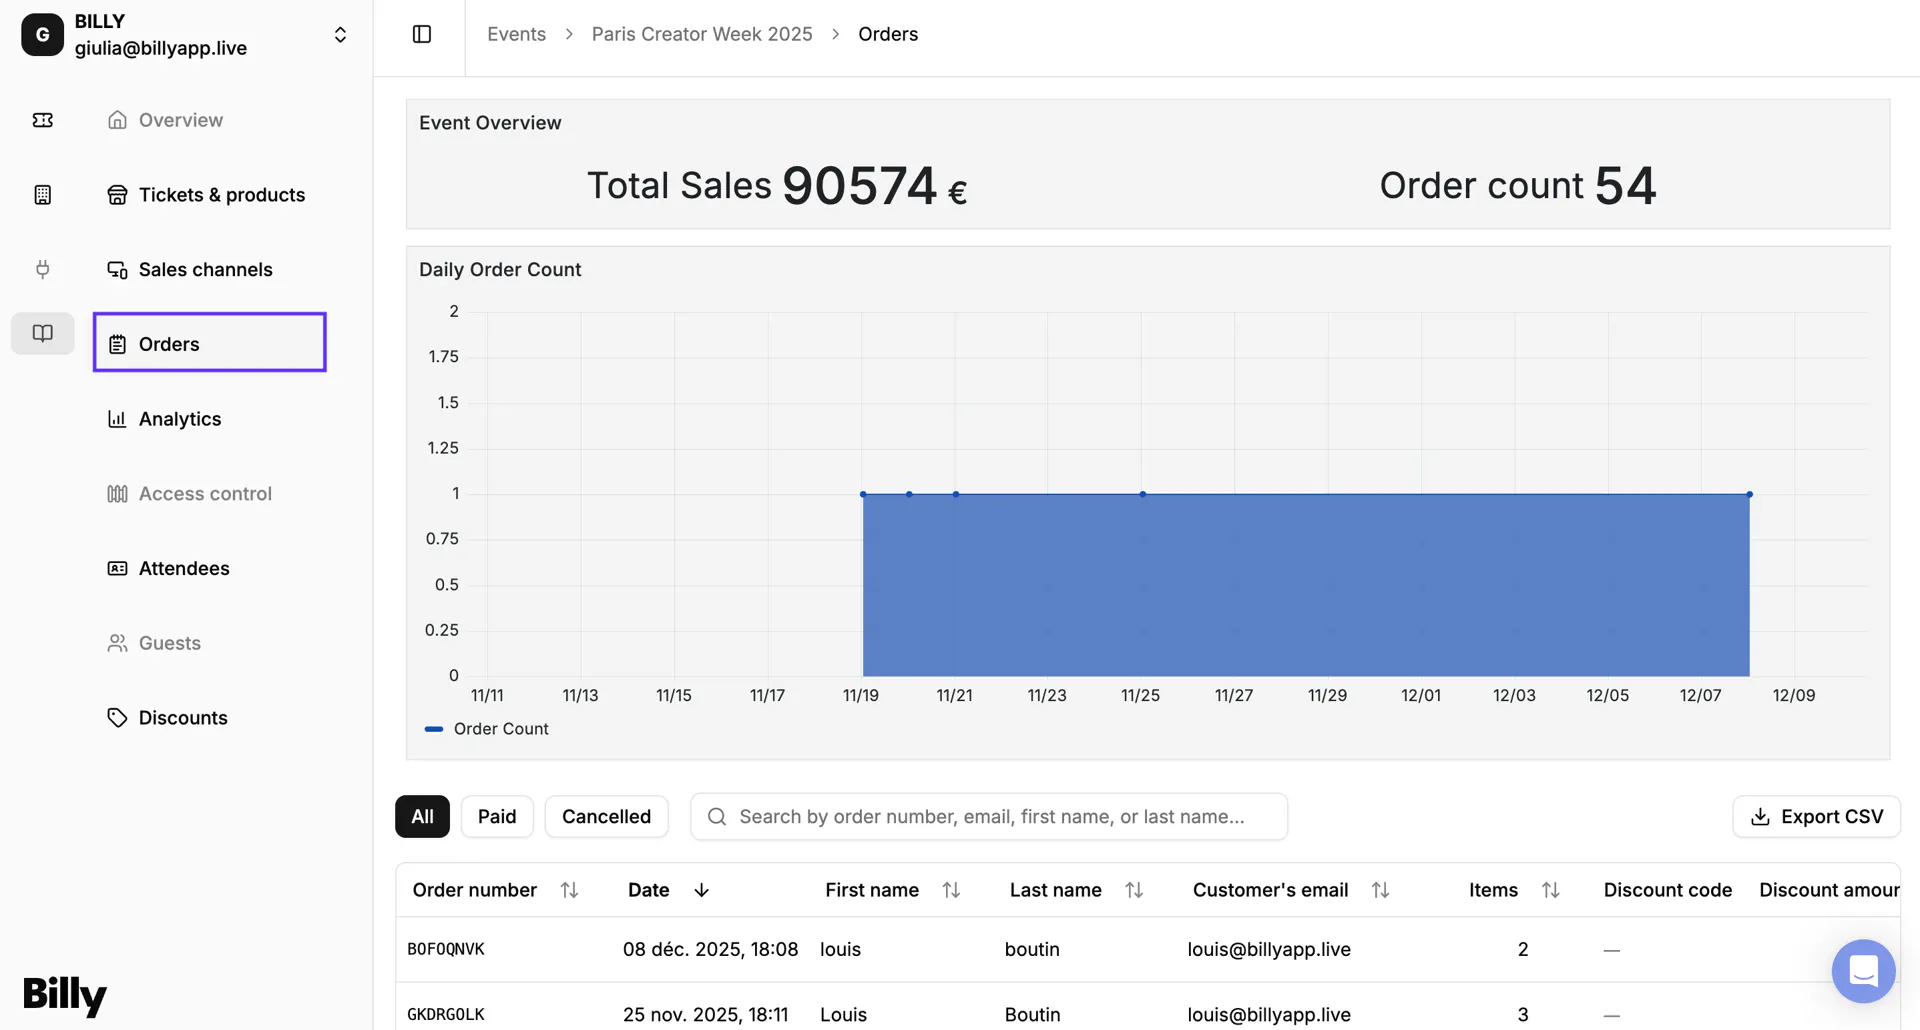Screen dimensions: 1920x1030
Task: Open the building icon in the left rail
Action: click(42, 195)
